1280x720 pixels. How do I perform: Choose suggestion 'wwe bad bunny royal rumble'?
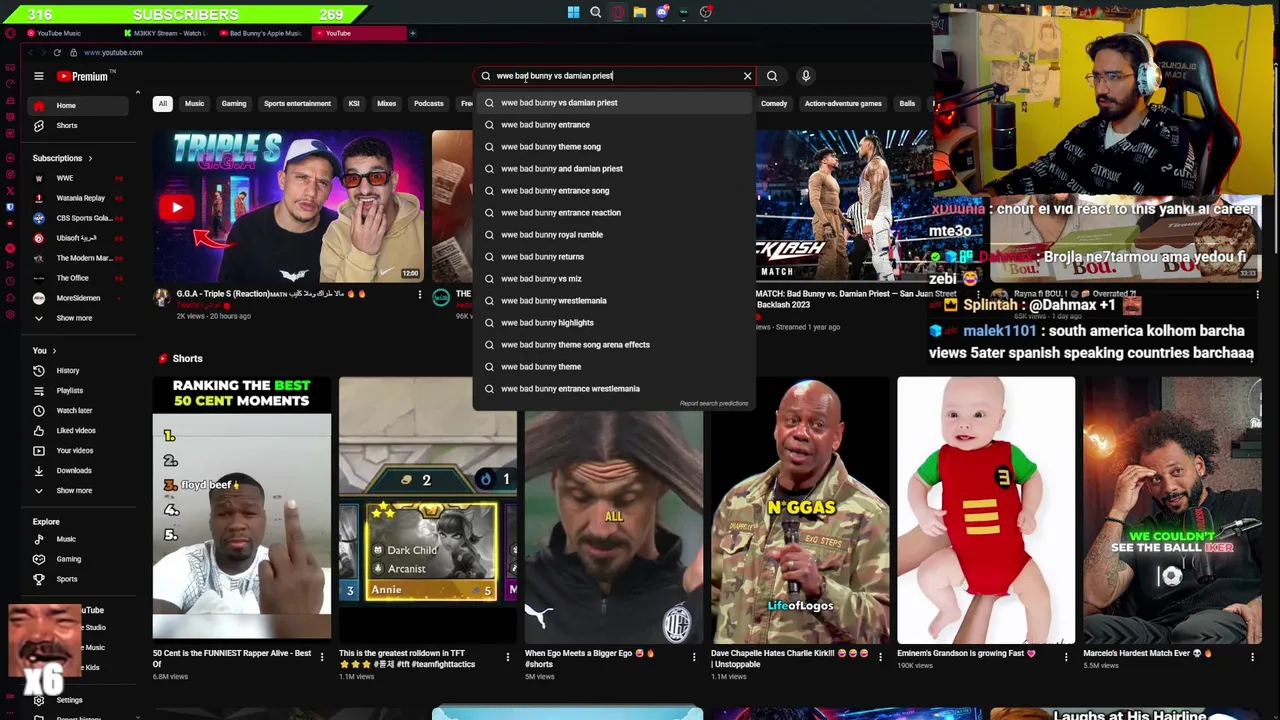click(x=612, y=235)
